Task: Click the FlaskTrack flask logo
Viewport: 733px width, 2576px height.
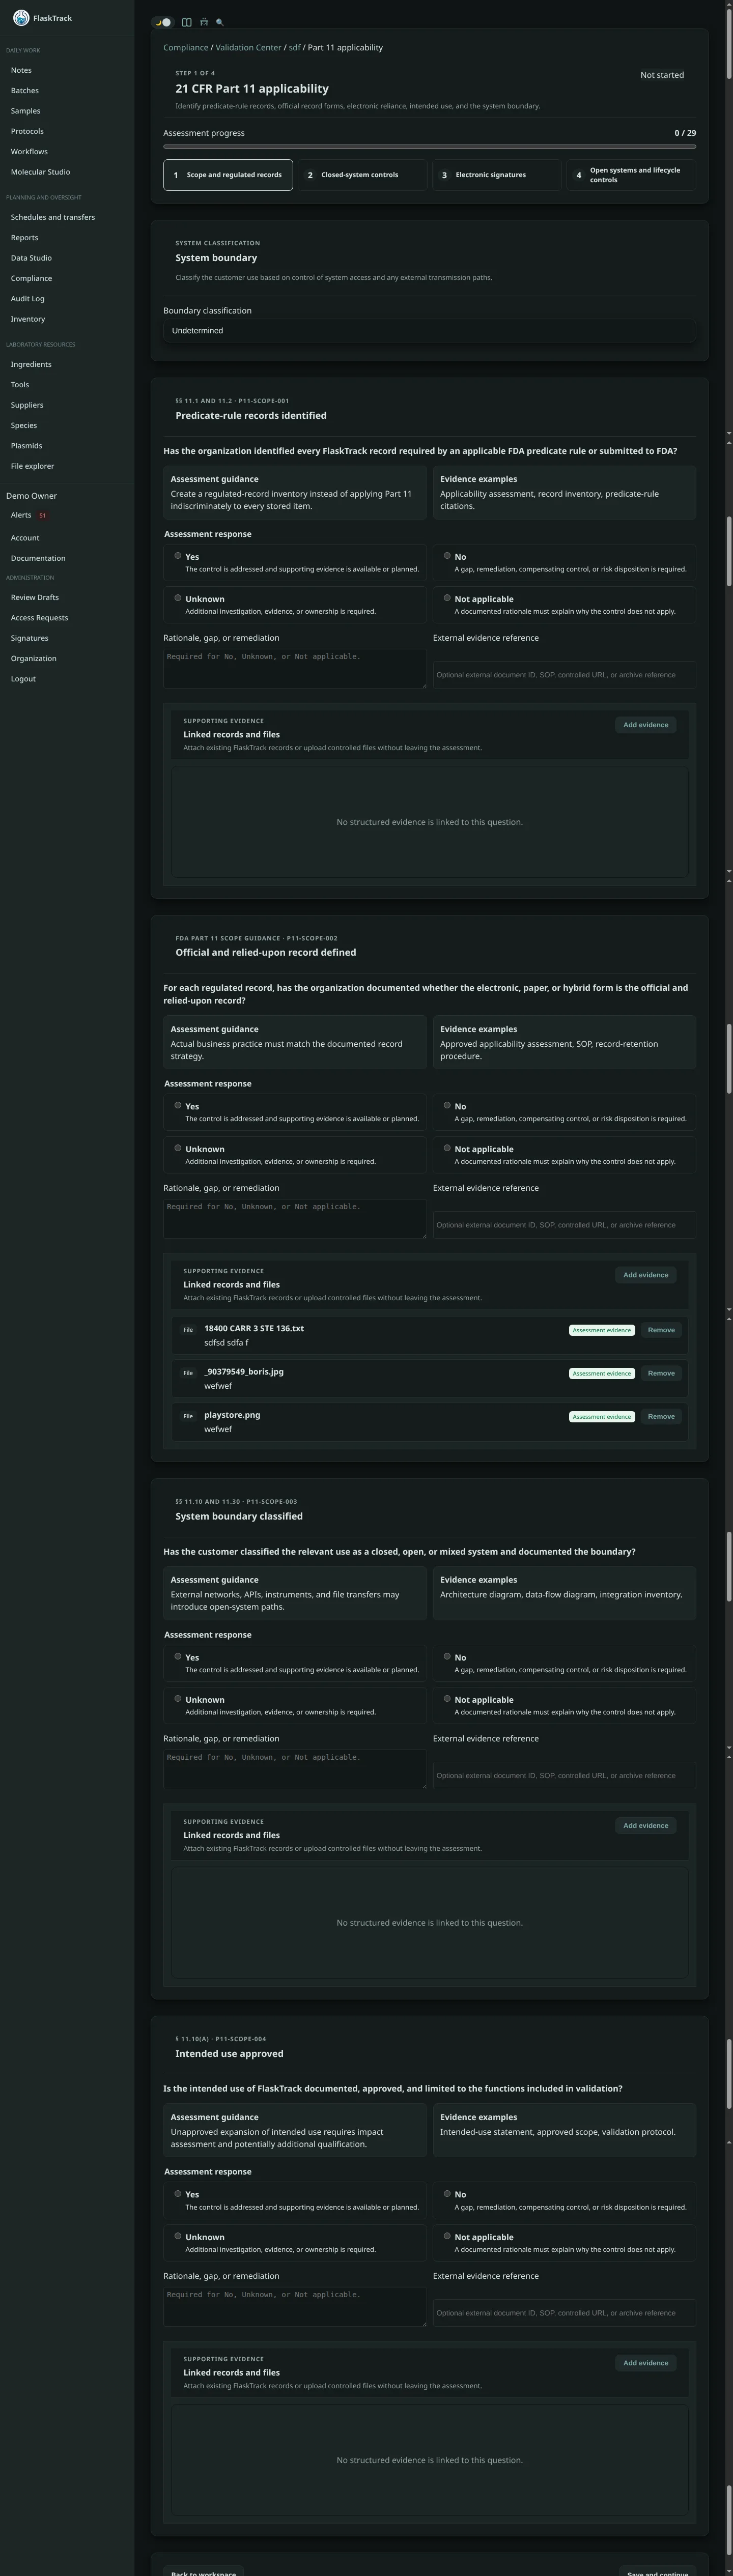Action: (x=21, y=18)
